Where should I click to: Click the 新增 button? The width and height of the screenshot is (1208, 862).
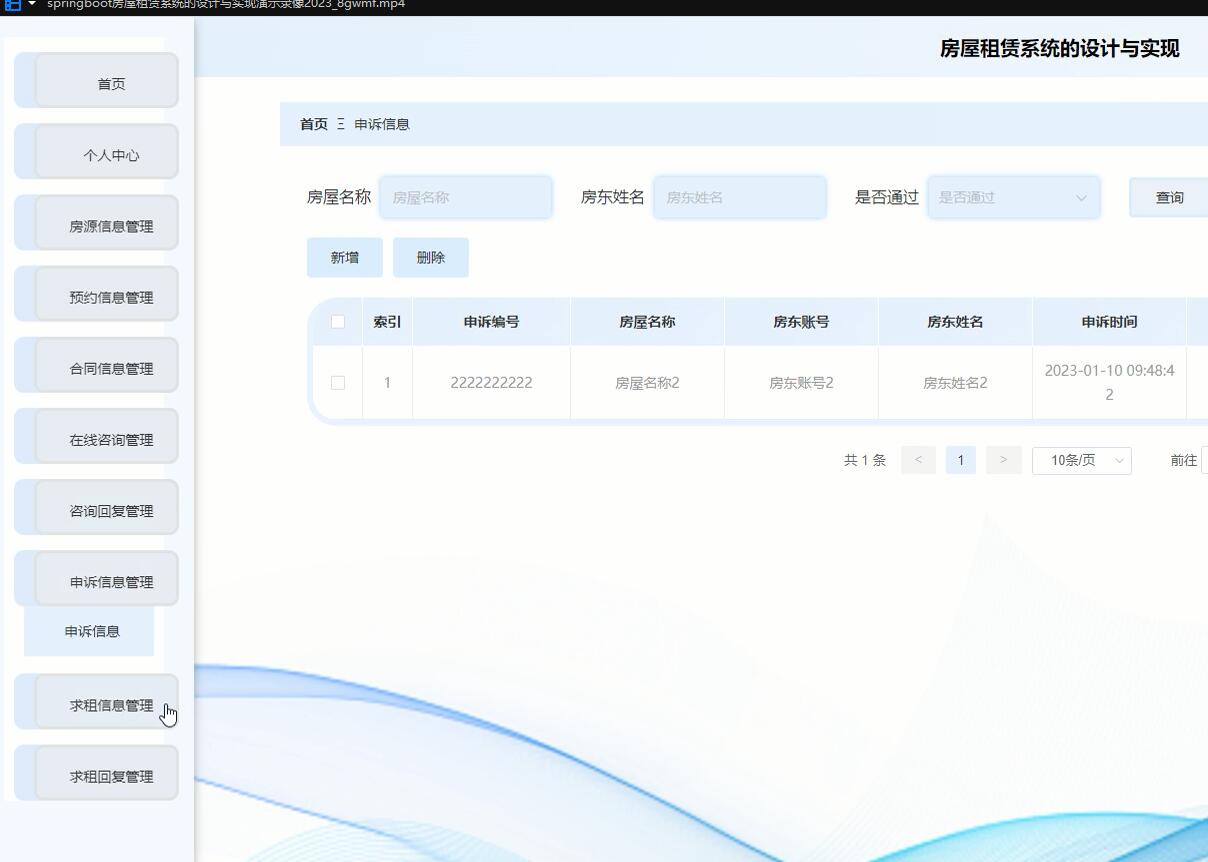[345, 257]
